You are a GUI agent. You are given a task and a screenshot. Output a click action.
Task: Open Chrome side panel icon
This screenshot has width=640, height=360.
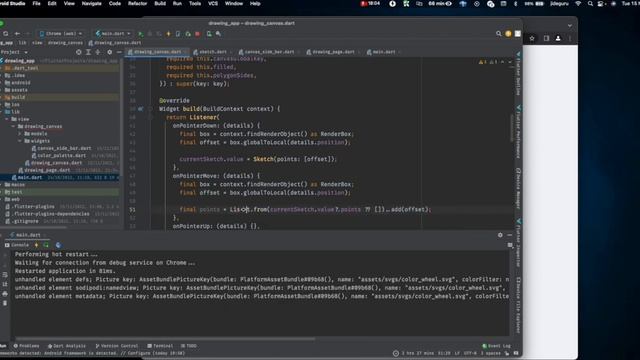546,38
